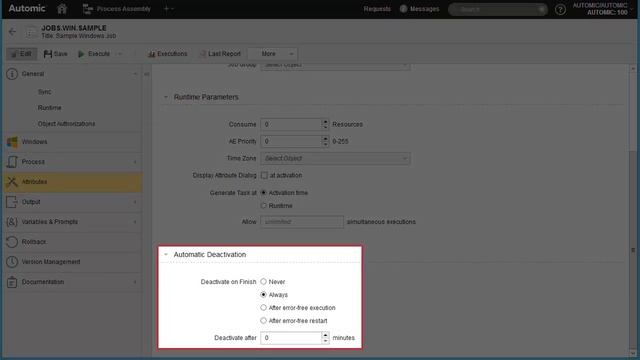Open Messages in the top bar
This screenshot has height=360, width=640.
coord(419,9)
